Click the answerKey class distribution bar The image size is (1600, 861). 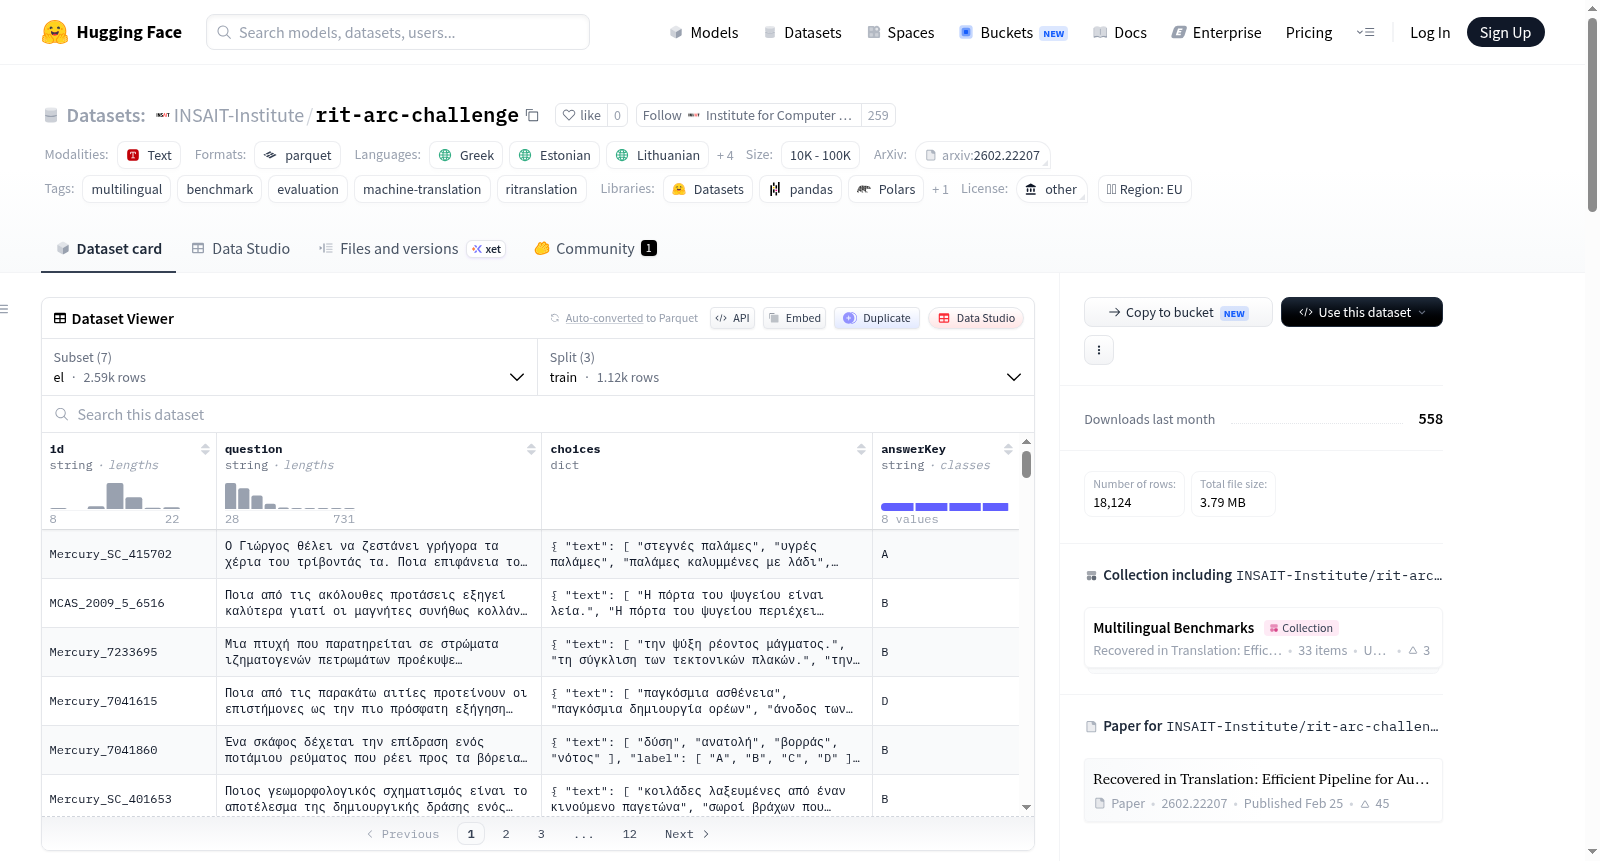945,507
